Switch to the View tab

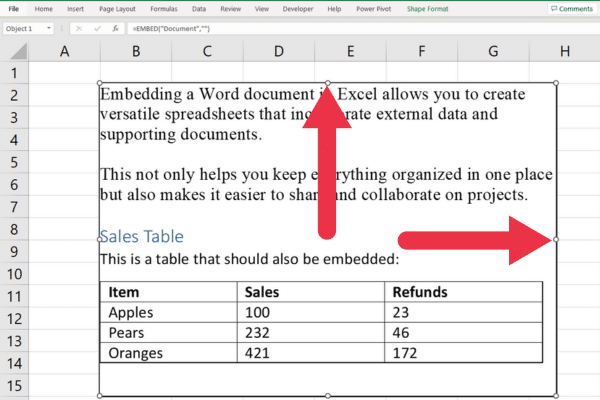click(x=262, y=9)
